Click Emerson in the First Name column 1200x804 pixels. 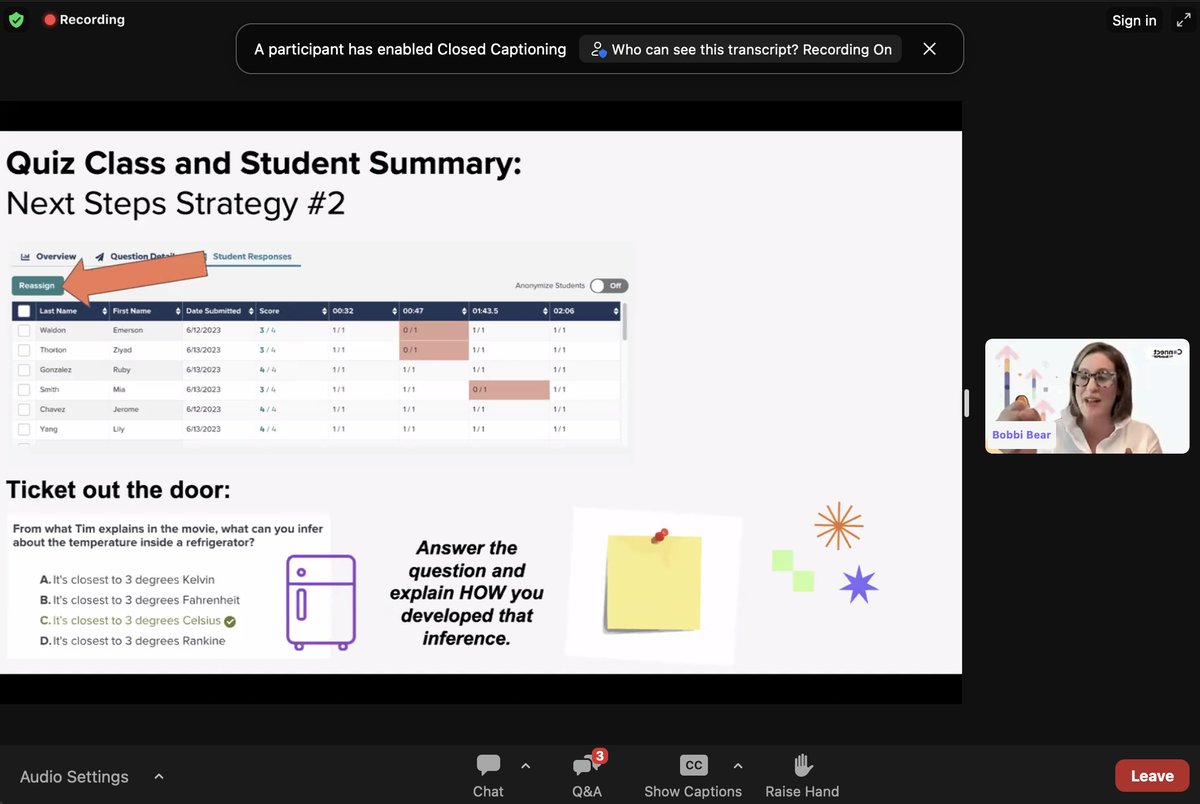(x=128, y=330)
